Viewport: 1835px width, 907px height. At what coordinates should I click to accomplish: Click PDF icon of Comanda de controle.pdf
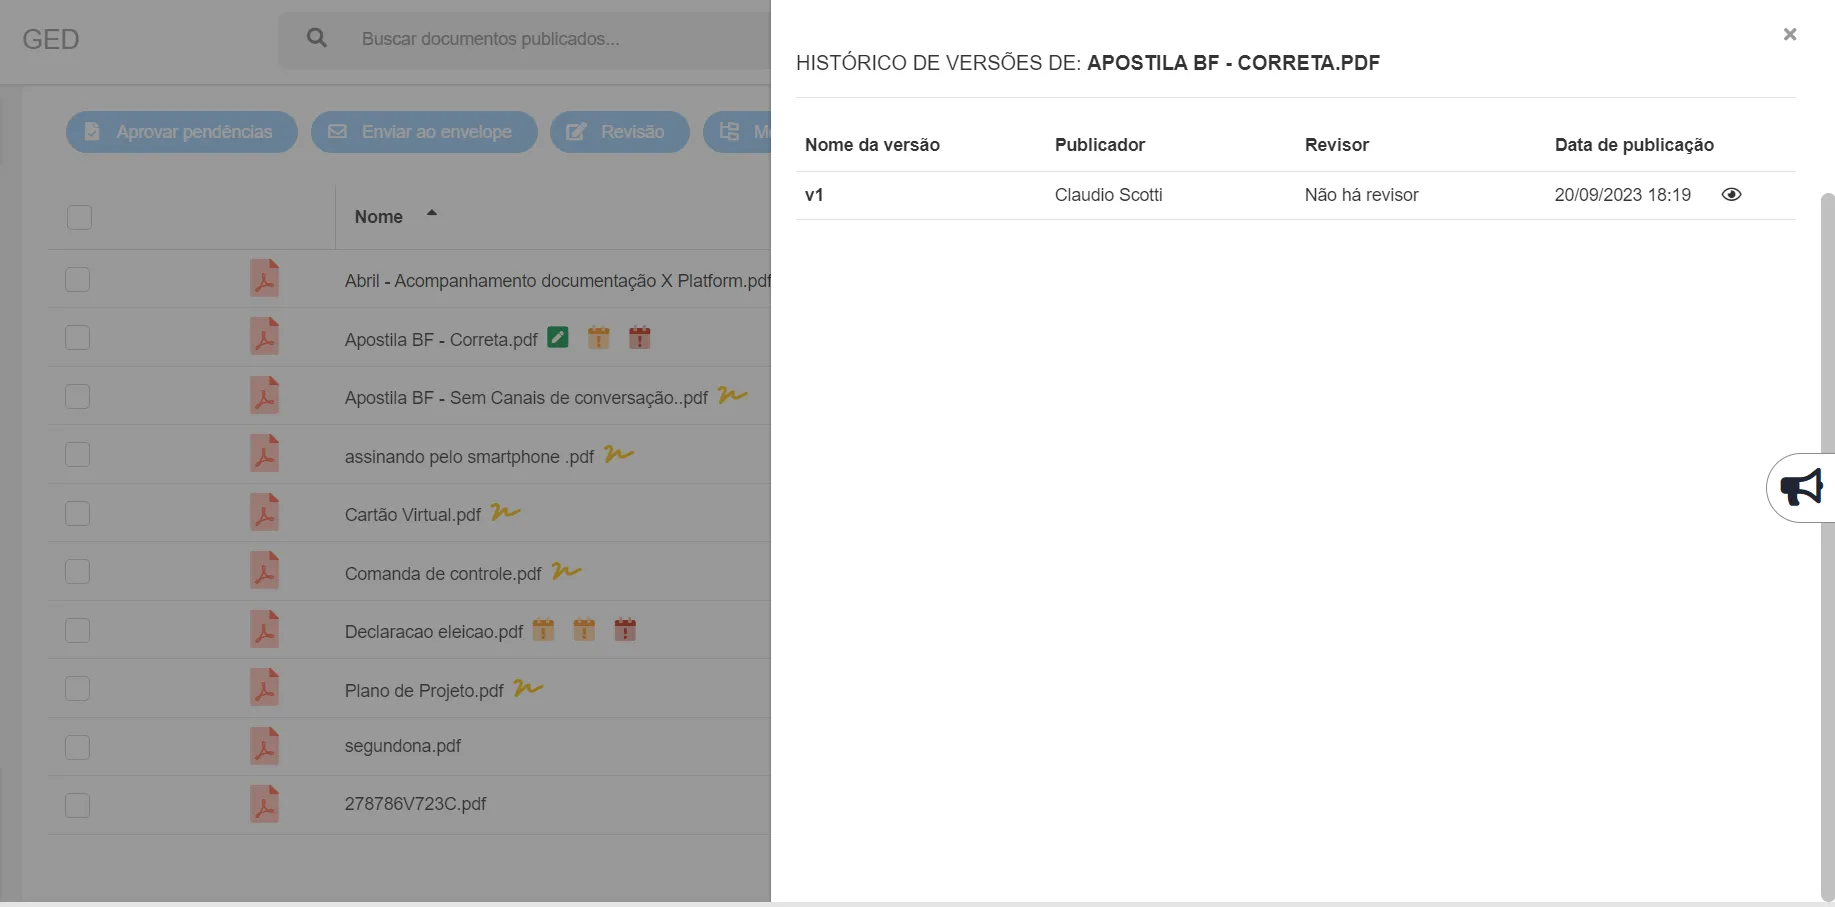(x=264, y=571)
